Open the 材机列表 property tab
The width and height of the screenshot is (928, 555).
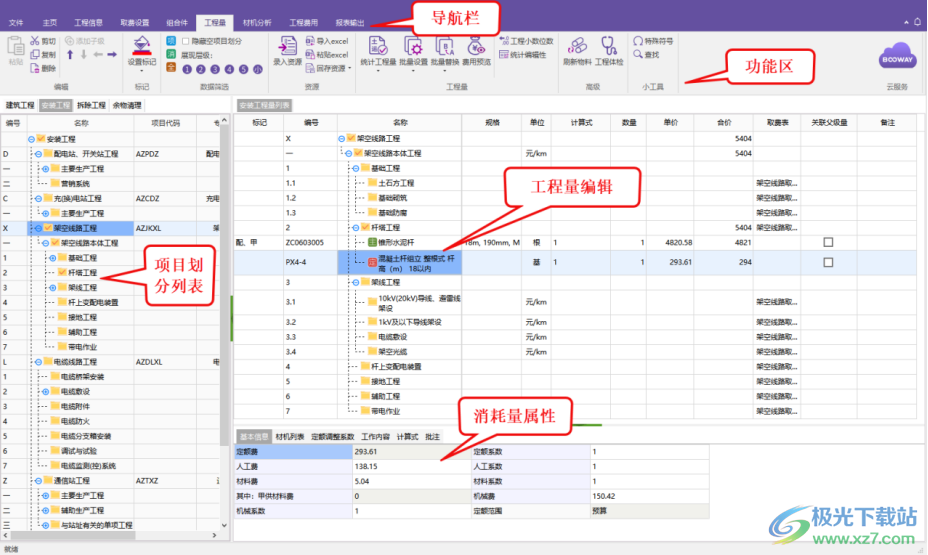[x=289, y=437]
